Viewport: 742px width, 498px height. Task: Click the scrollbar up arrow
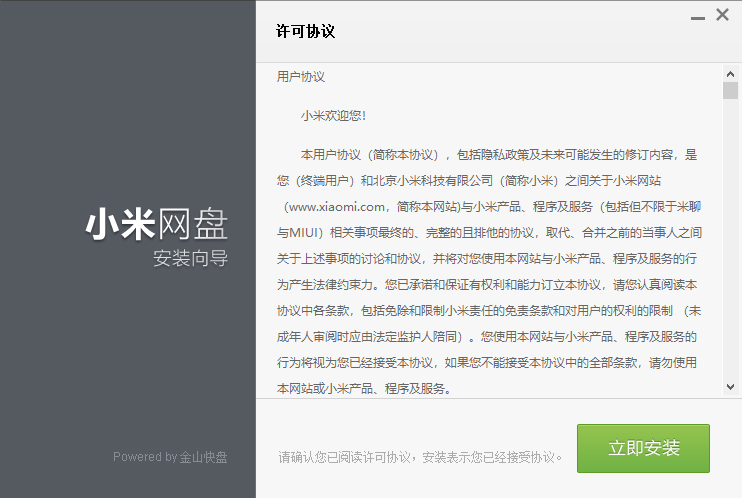click(x=730, y=74)
